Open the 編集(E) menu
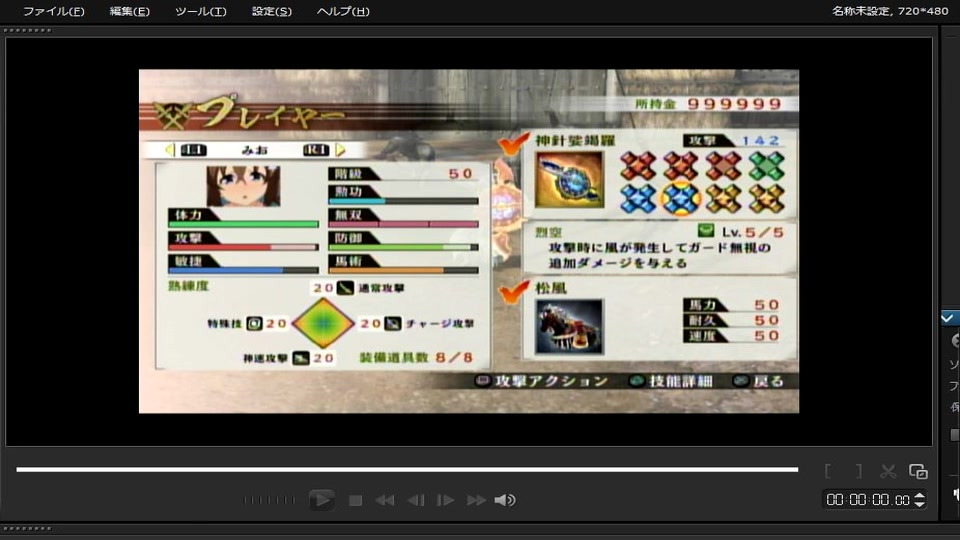 click(x=129, y=11)
